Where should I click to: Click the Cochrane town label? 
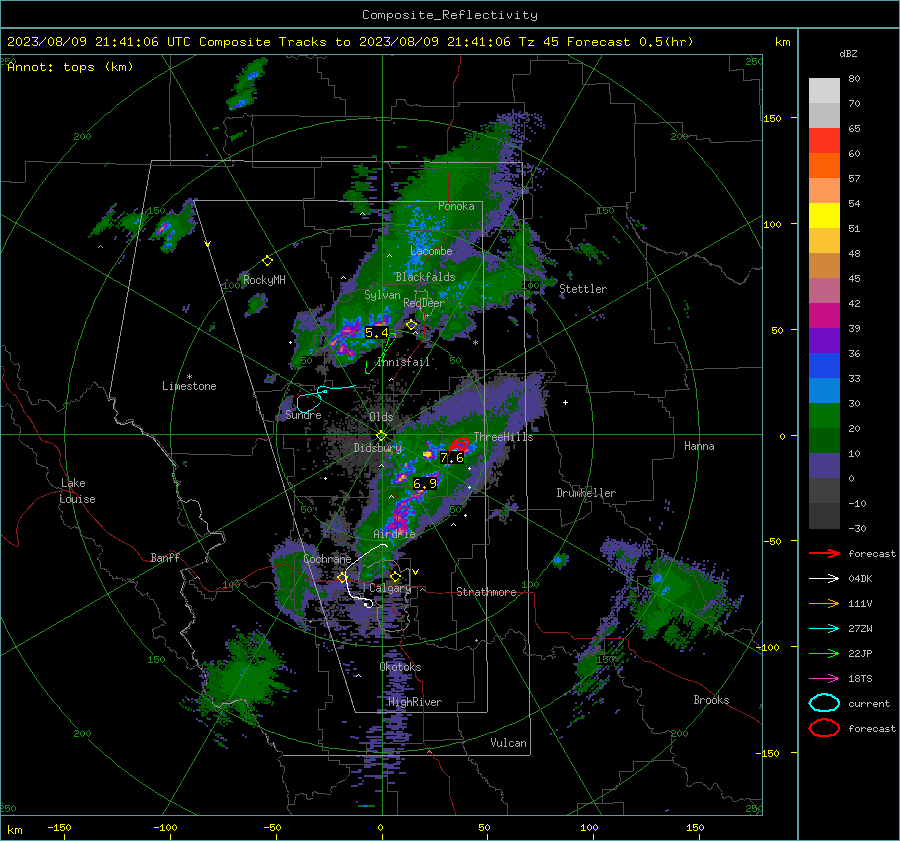327,559
